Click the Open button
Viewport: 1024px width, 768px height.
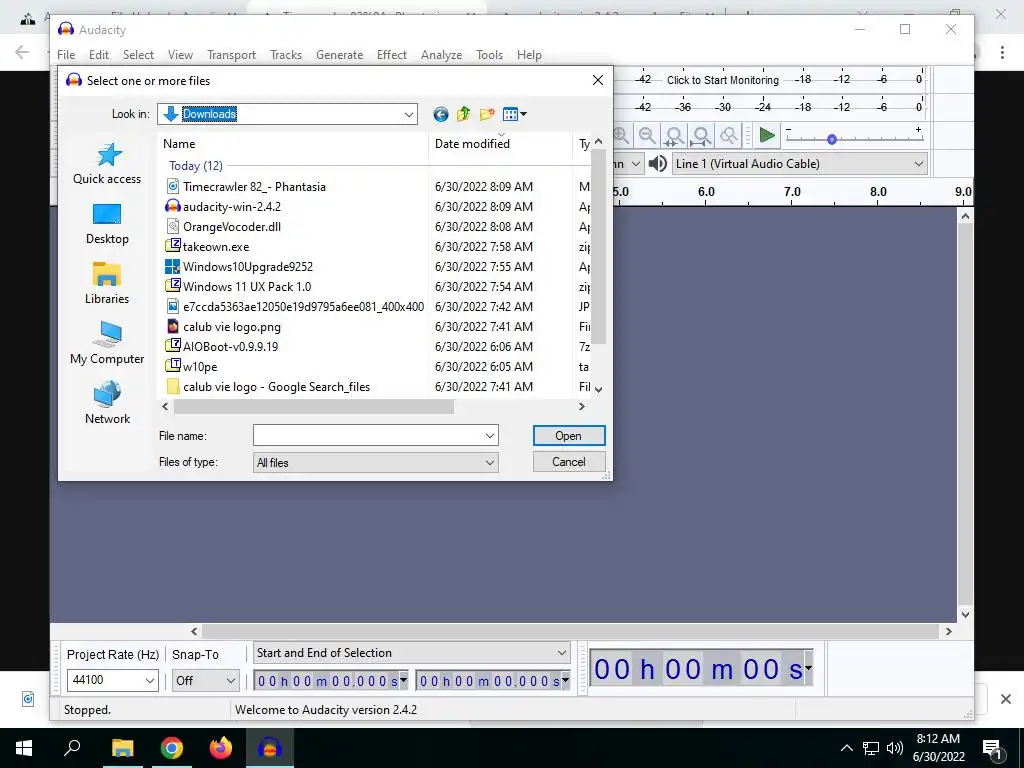(569, 436)
